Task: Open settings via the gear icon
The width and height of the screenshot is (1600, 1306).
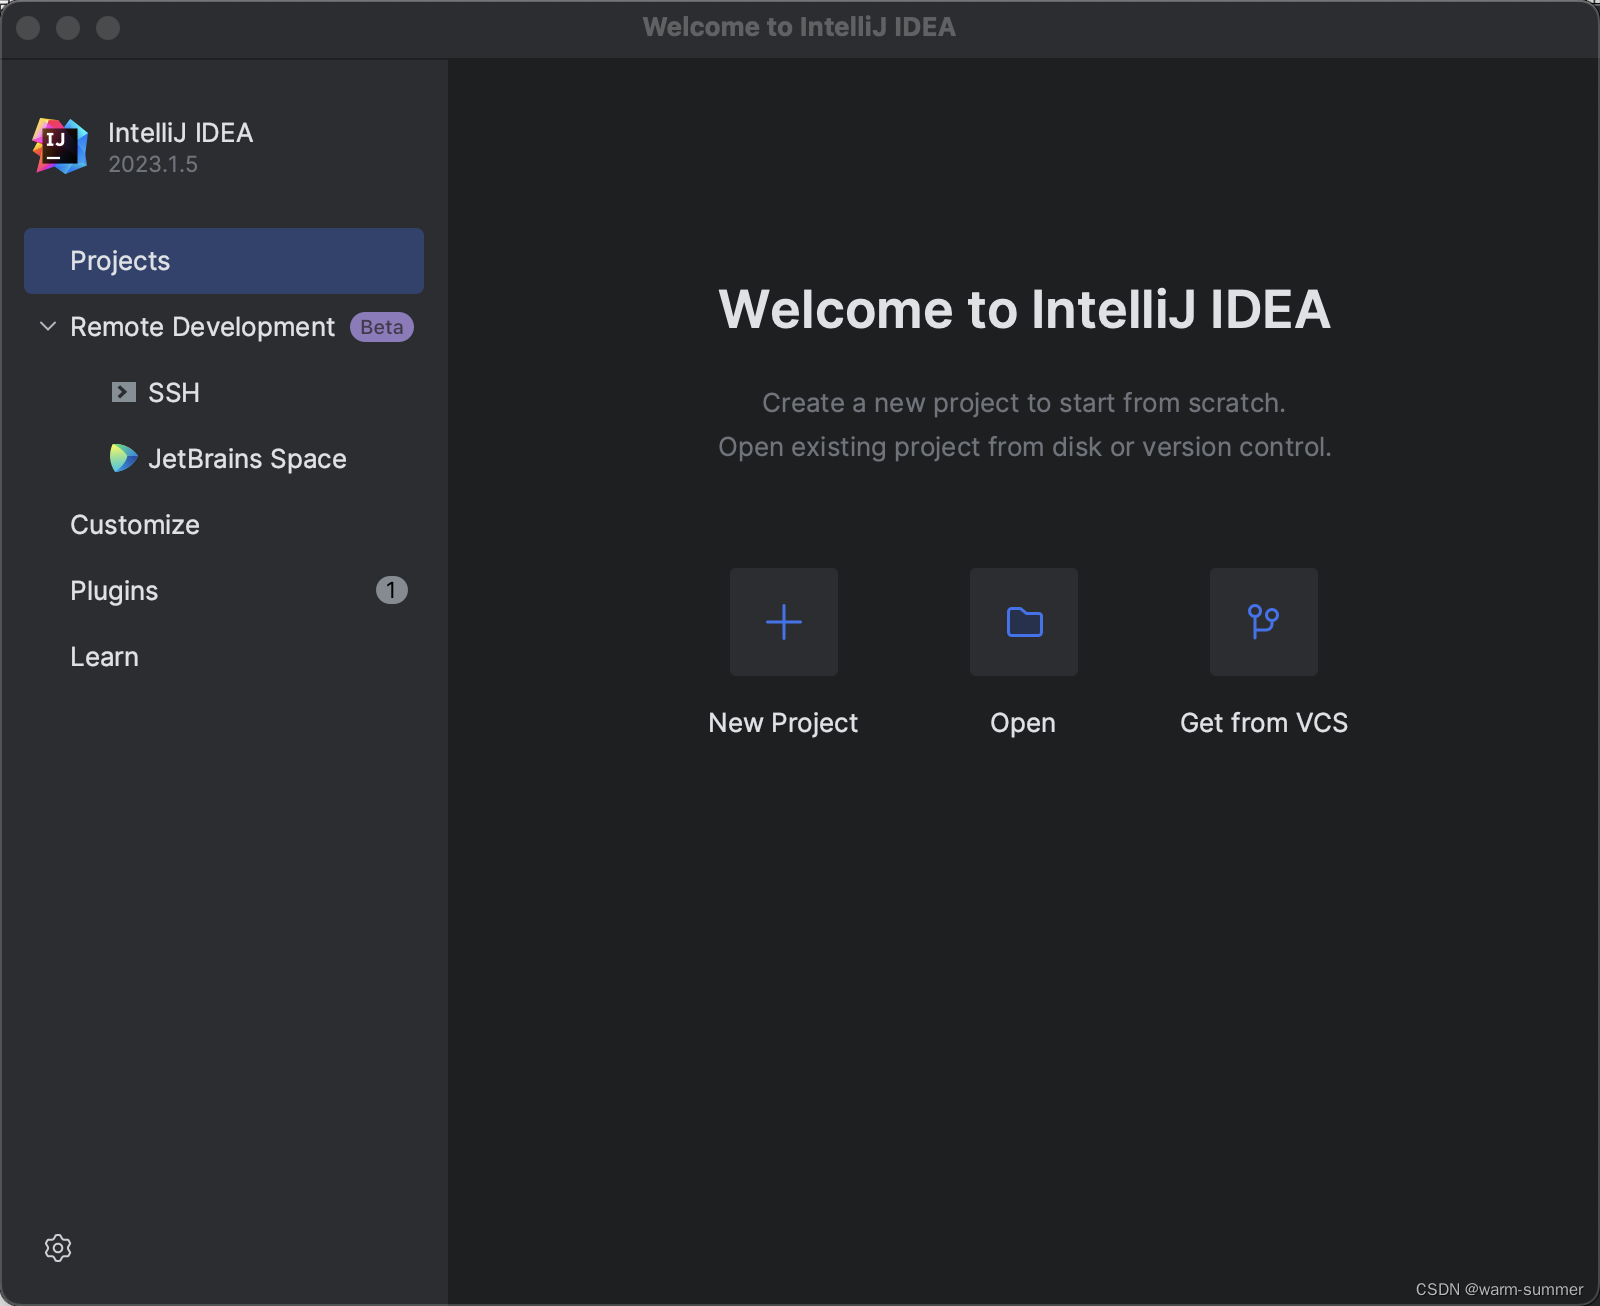Action: click(58, 1247)
